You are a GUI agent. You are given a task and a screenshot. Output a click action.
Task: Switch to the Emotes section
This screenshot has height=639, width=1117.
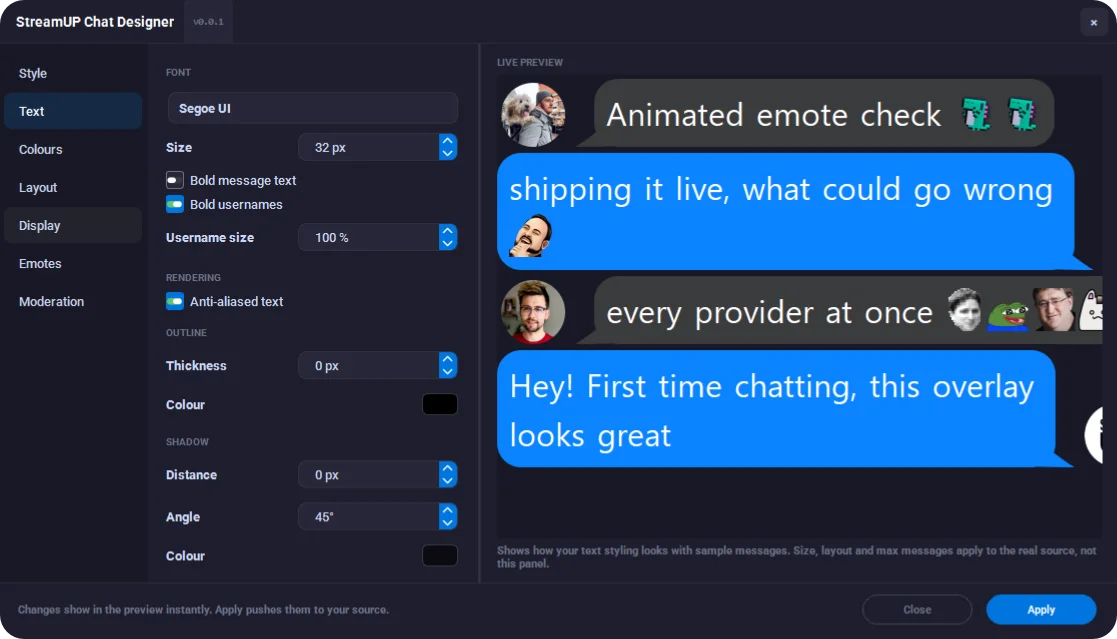coord(73,264)
